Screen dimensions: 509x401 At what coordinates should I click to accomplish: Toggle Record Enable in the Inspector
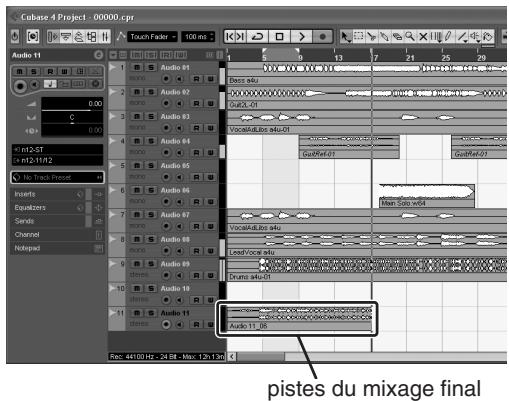(x=20, y=86)
